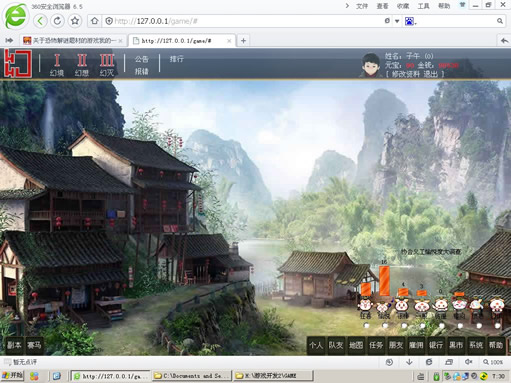Click the skin shirt icon in the title bar
Screen dimensions: 511x383
coord(462,5)
